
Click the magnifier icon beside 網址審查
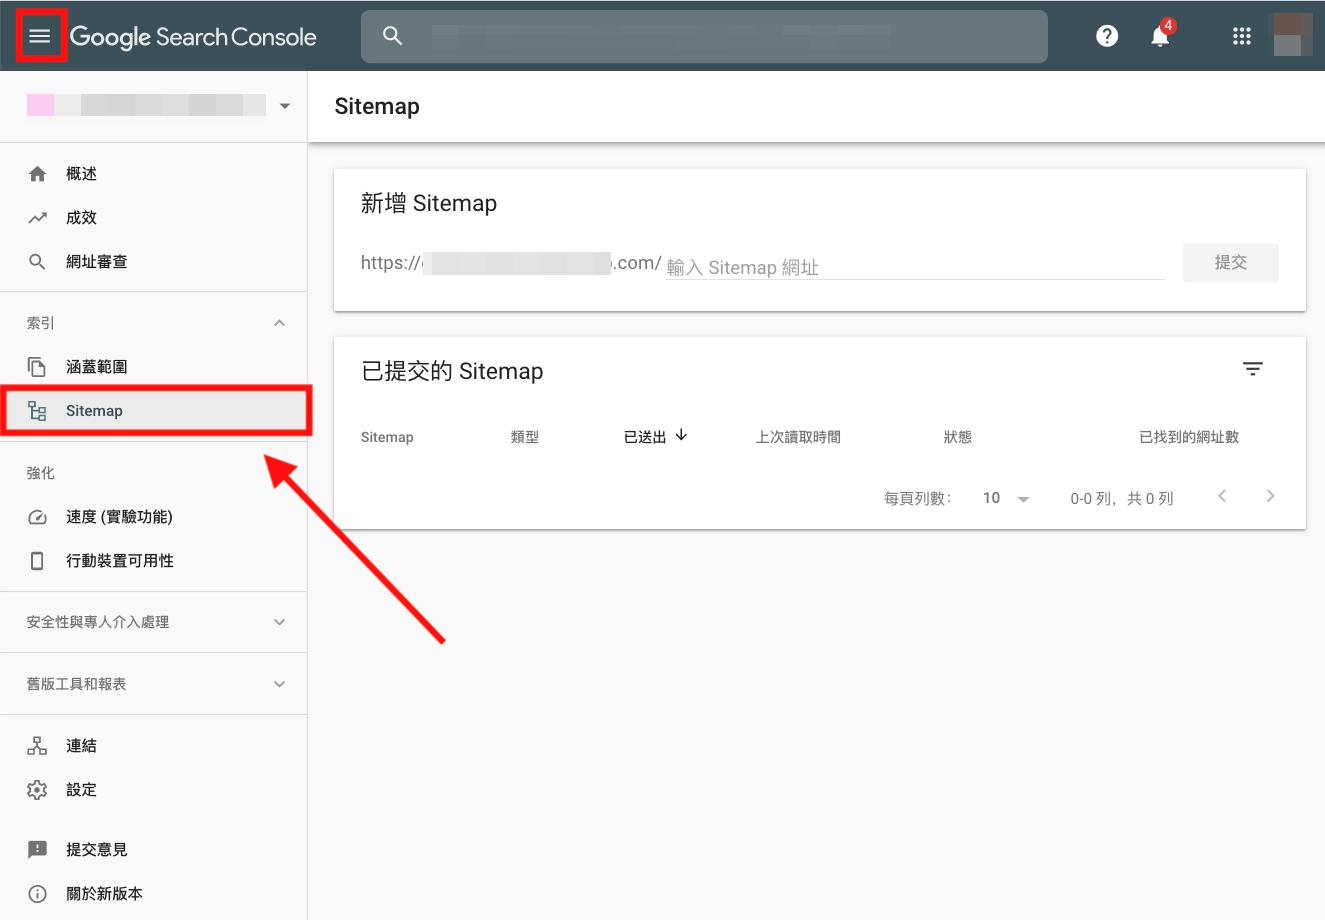click(37, 262)
